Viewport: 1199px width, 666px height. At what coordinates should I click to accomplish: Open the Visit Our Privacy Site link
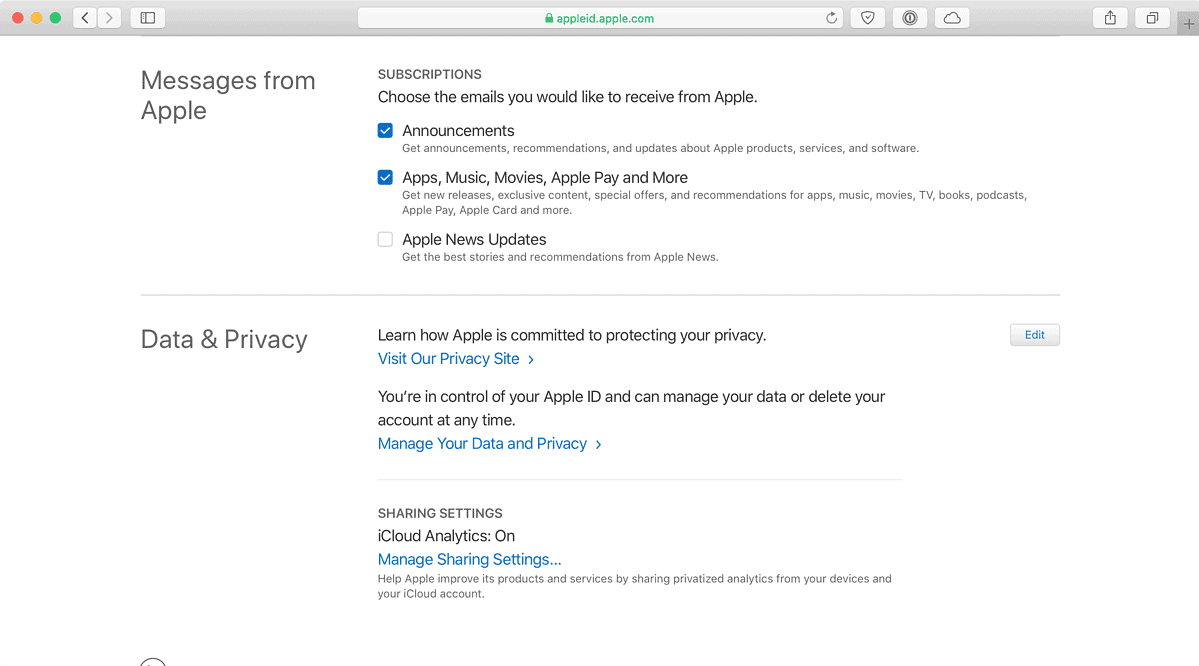click(x=456, y=359)
